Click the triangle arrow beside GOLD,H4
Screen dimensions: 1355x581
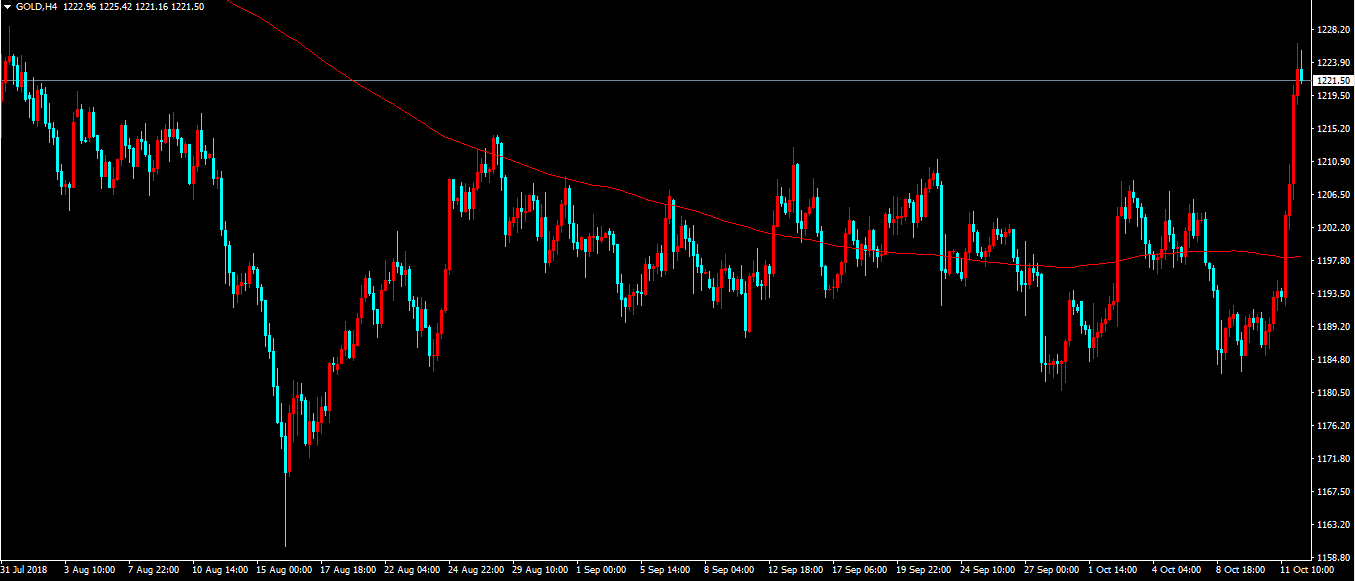[x=7, y=7]
